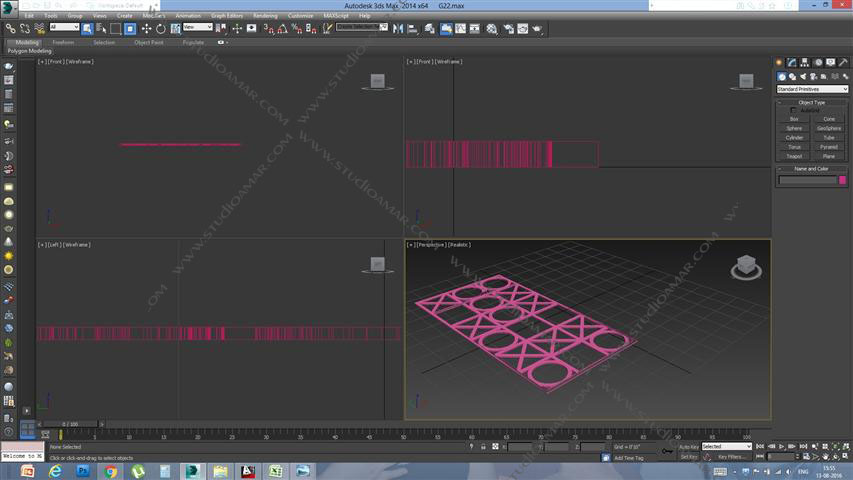853x480 pixels.
Task: Click the Select Object tool icon
Action: [87, 28]
